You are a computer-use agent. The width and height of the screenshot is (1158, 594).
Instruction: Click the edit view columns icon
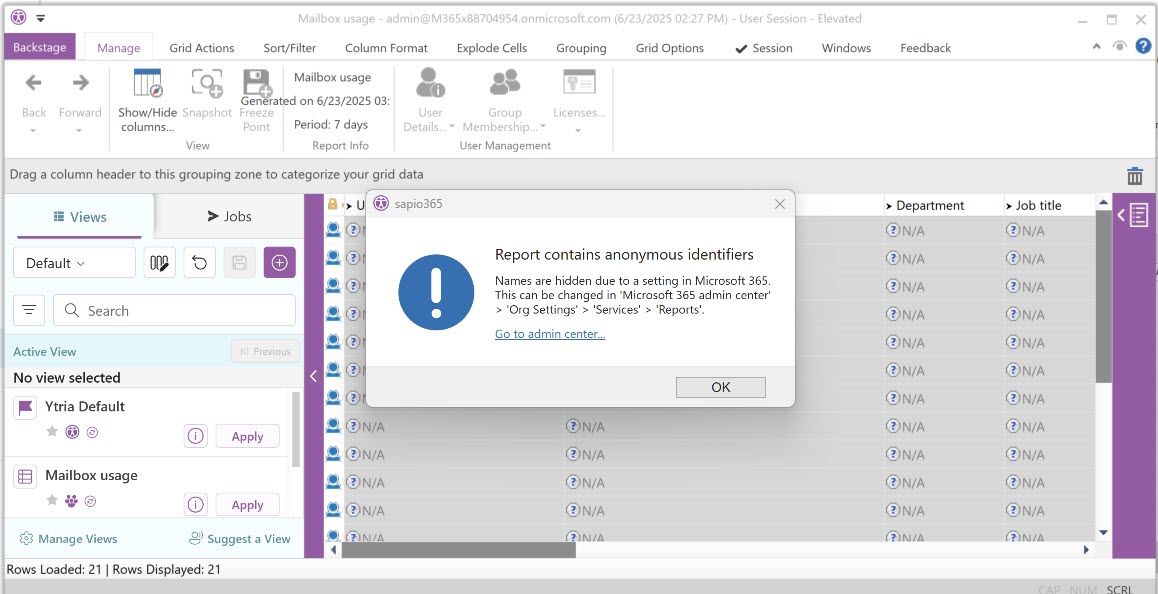coord(160,263)
